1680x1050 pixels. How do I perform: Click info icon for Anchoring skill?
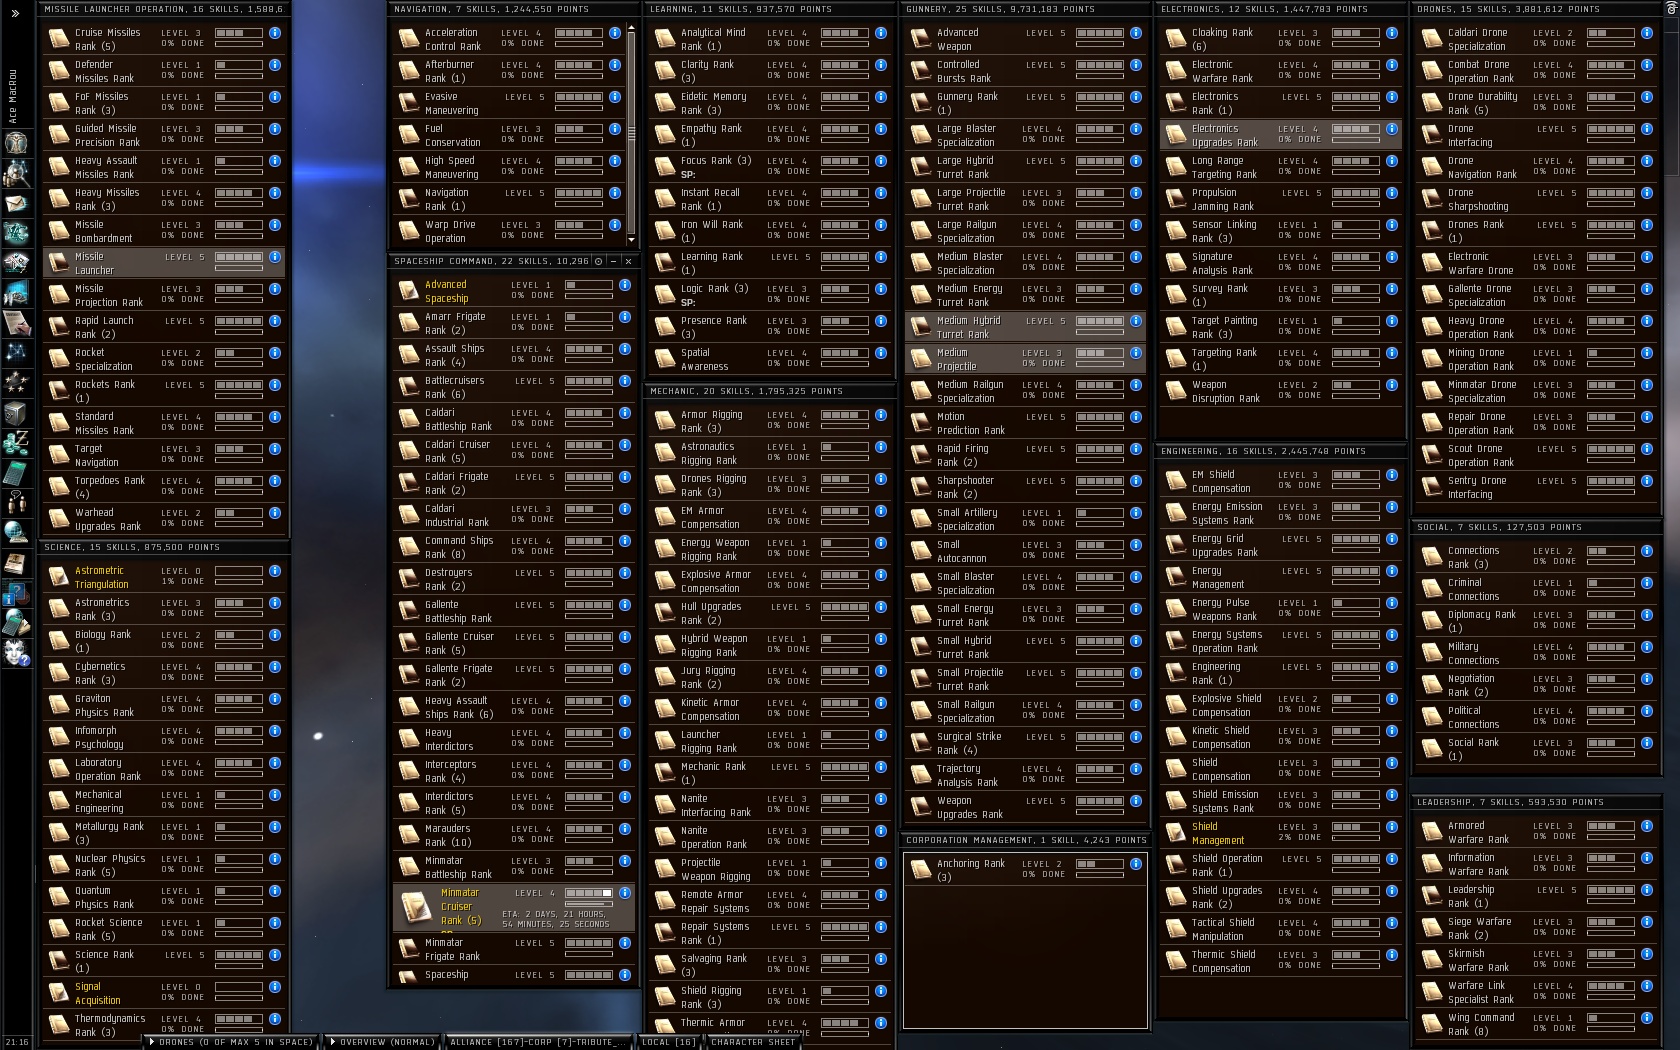tap(1136, 864)
